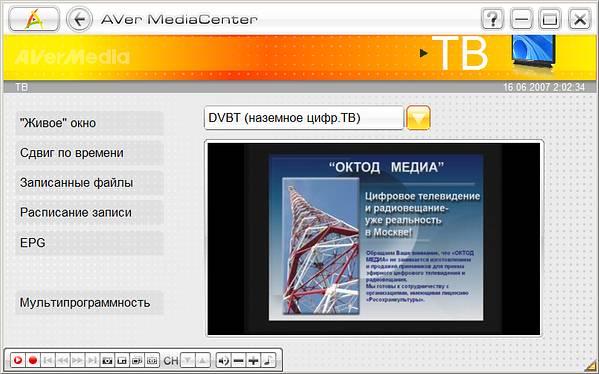Click the TV preview video window
The image size is (599, 374).
[x=374, y=239]
